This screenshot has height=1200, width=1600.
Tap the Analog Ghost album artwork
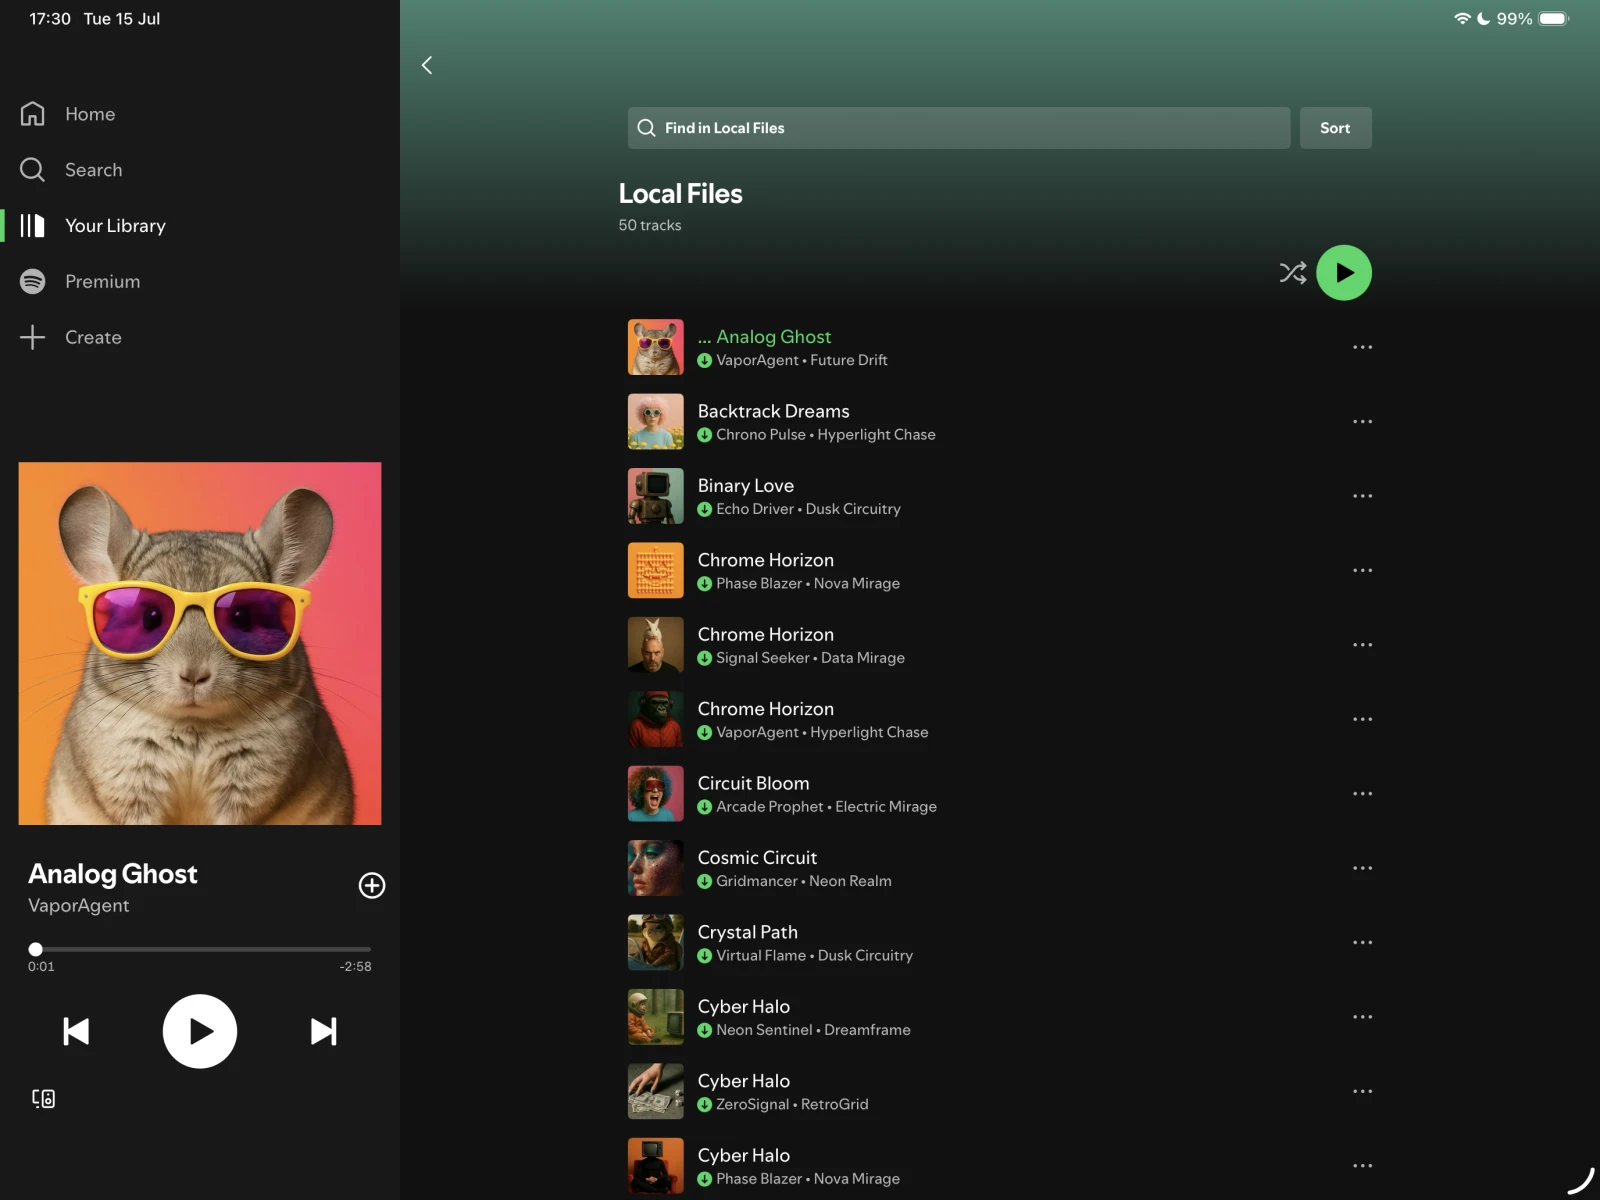200,643
